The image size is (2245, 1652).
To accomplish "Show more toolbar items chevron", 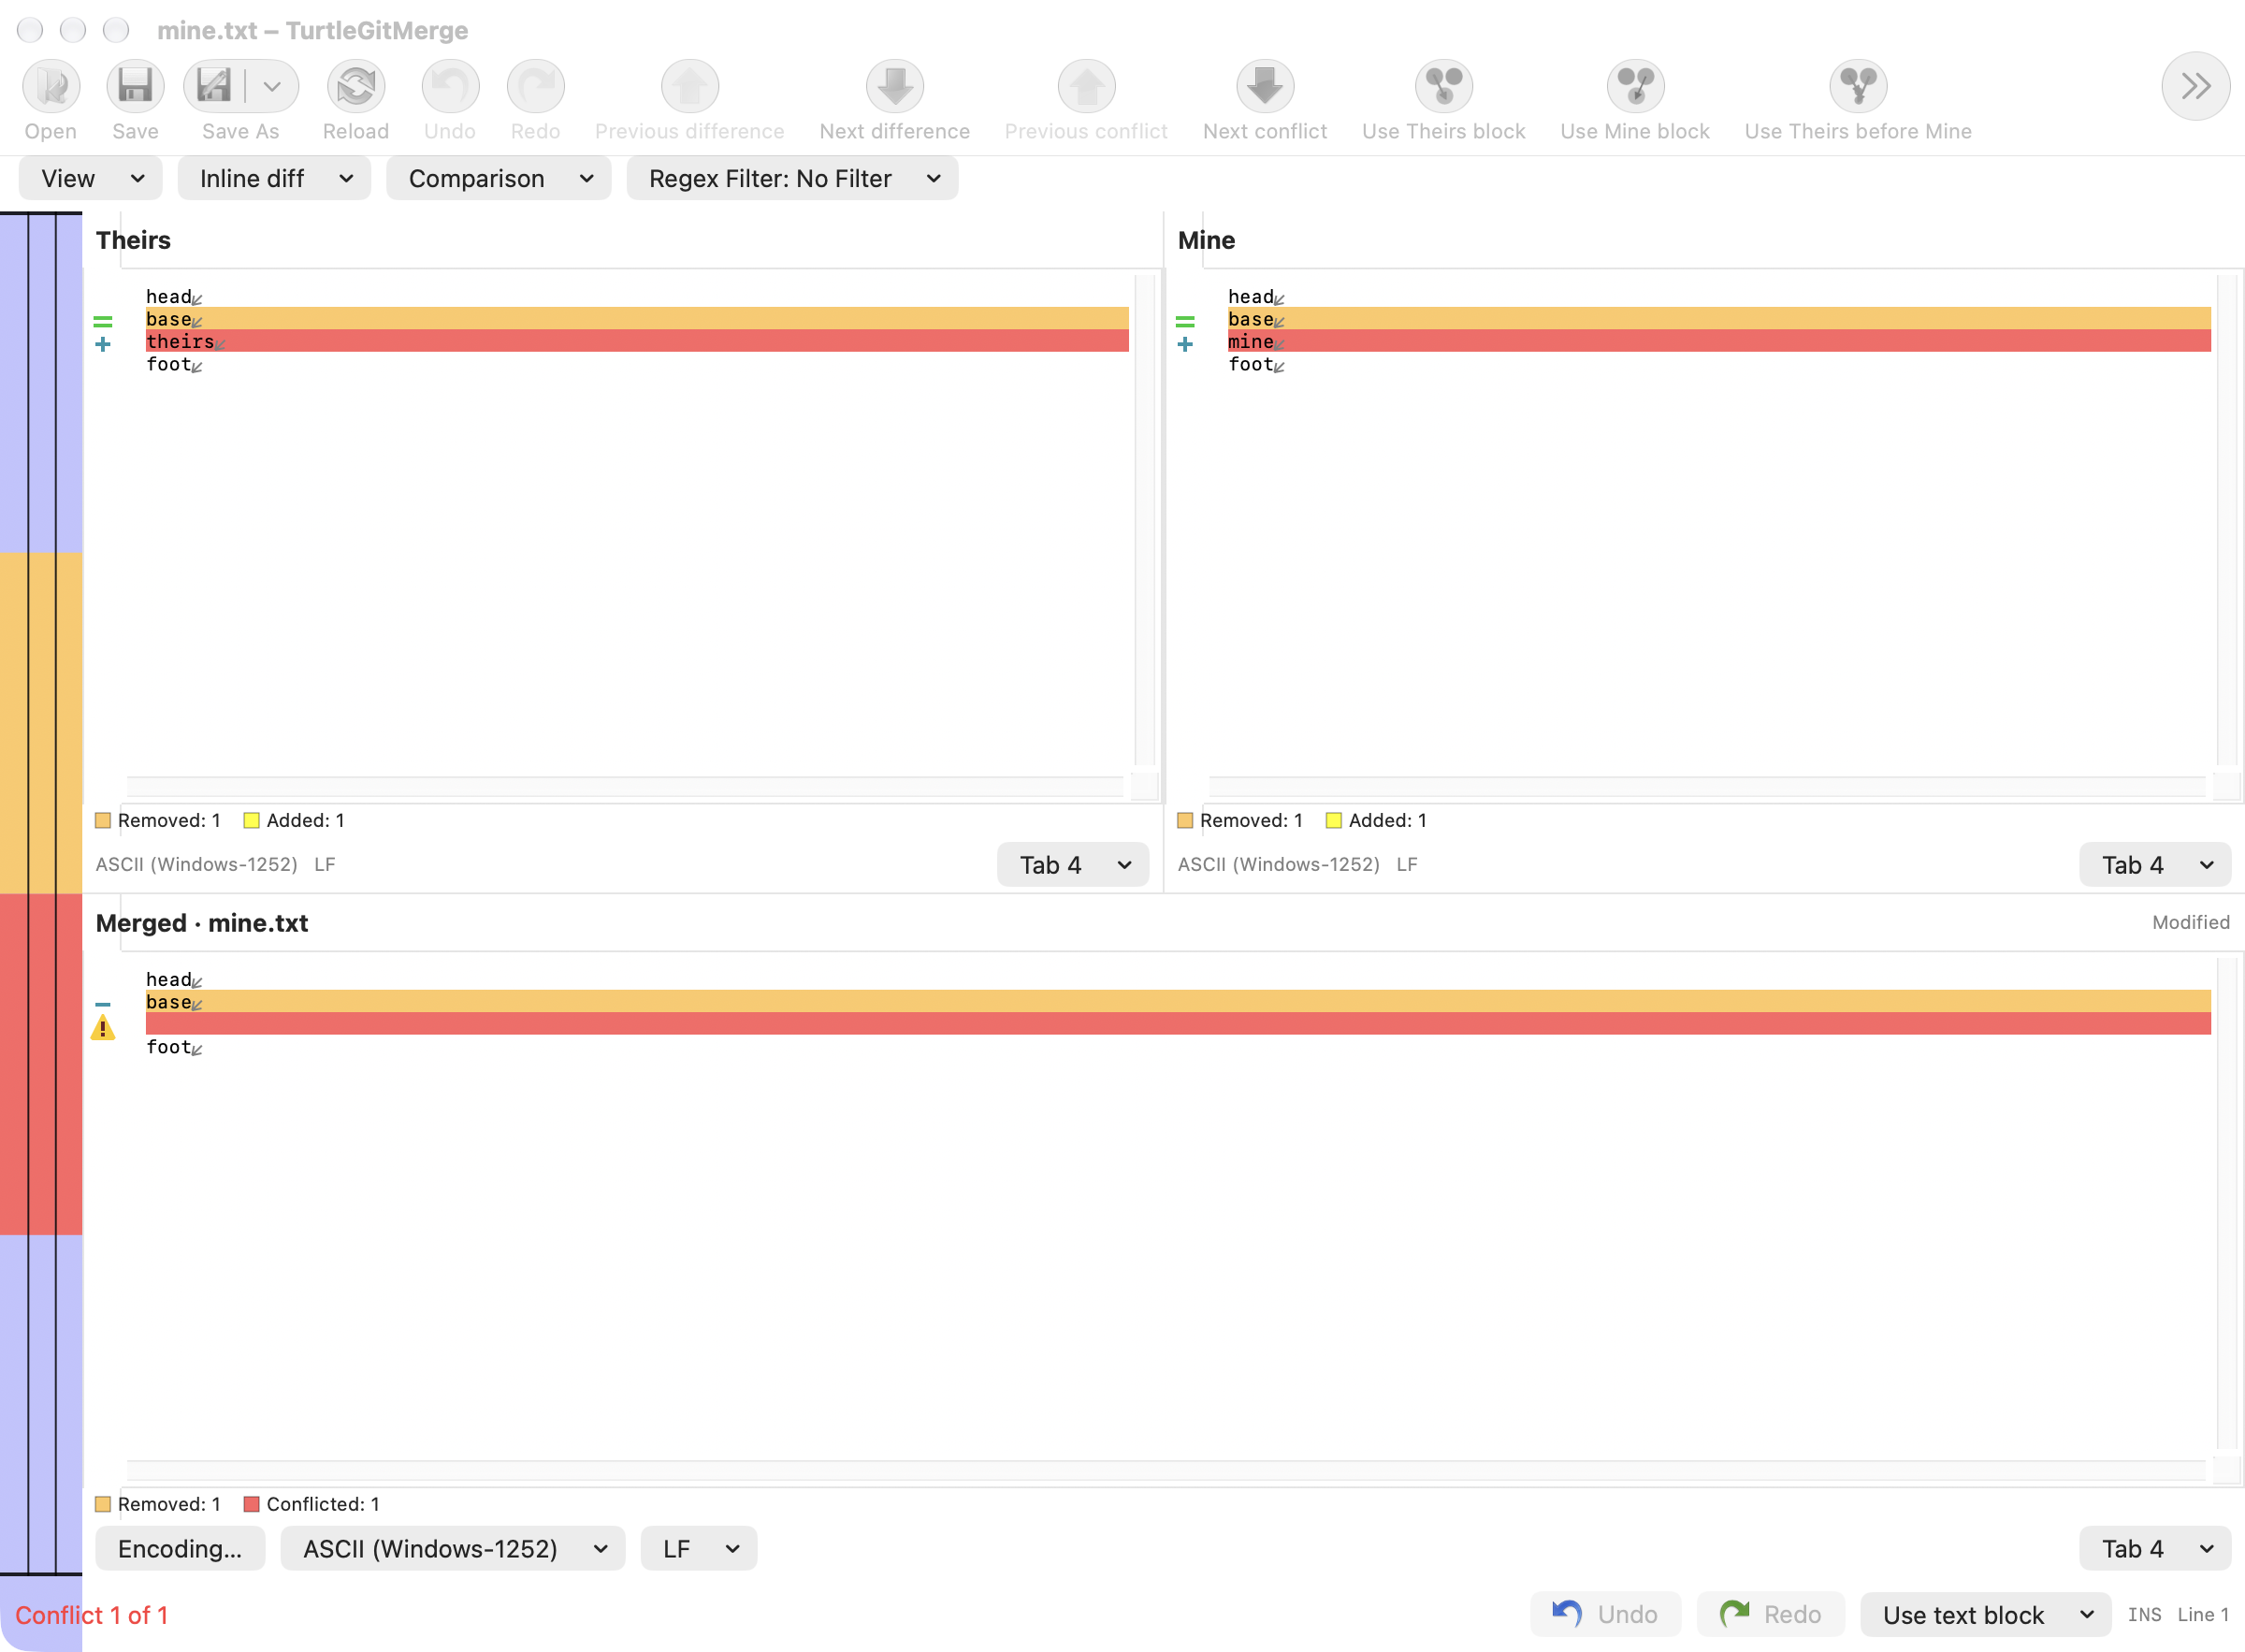I will [2196, 86].
